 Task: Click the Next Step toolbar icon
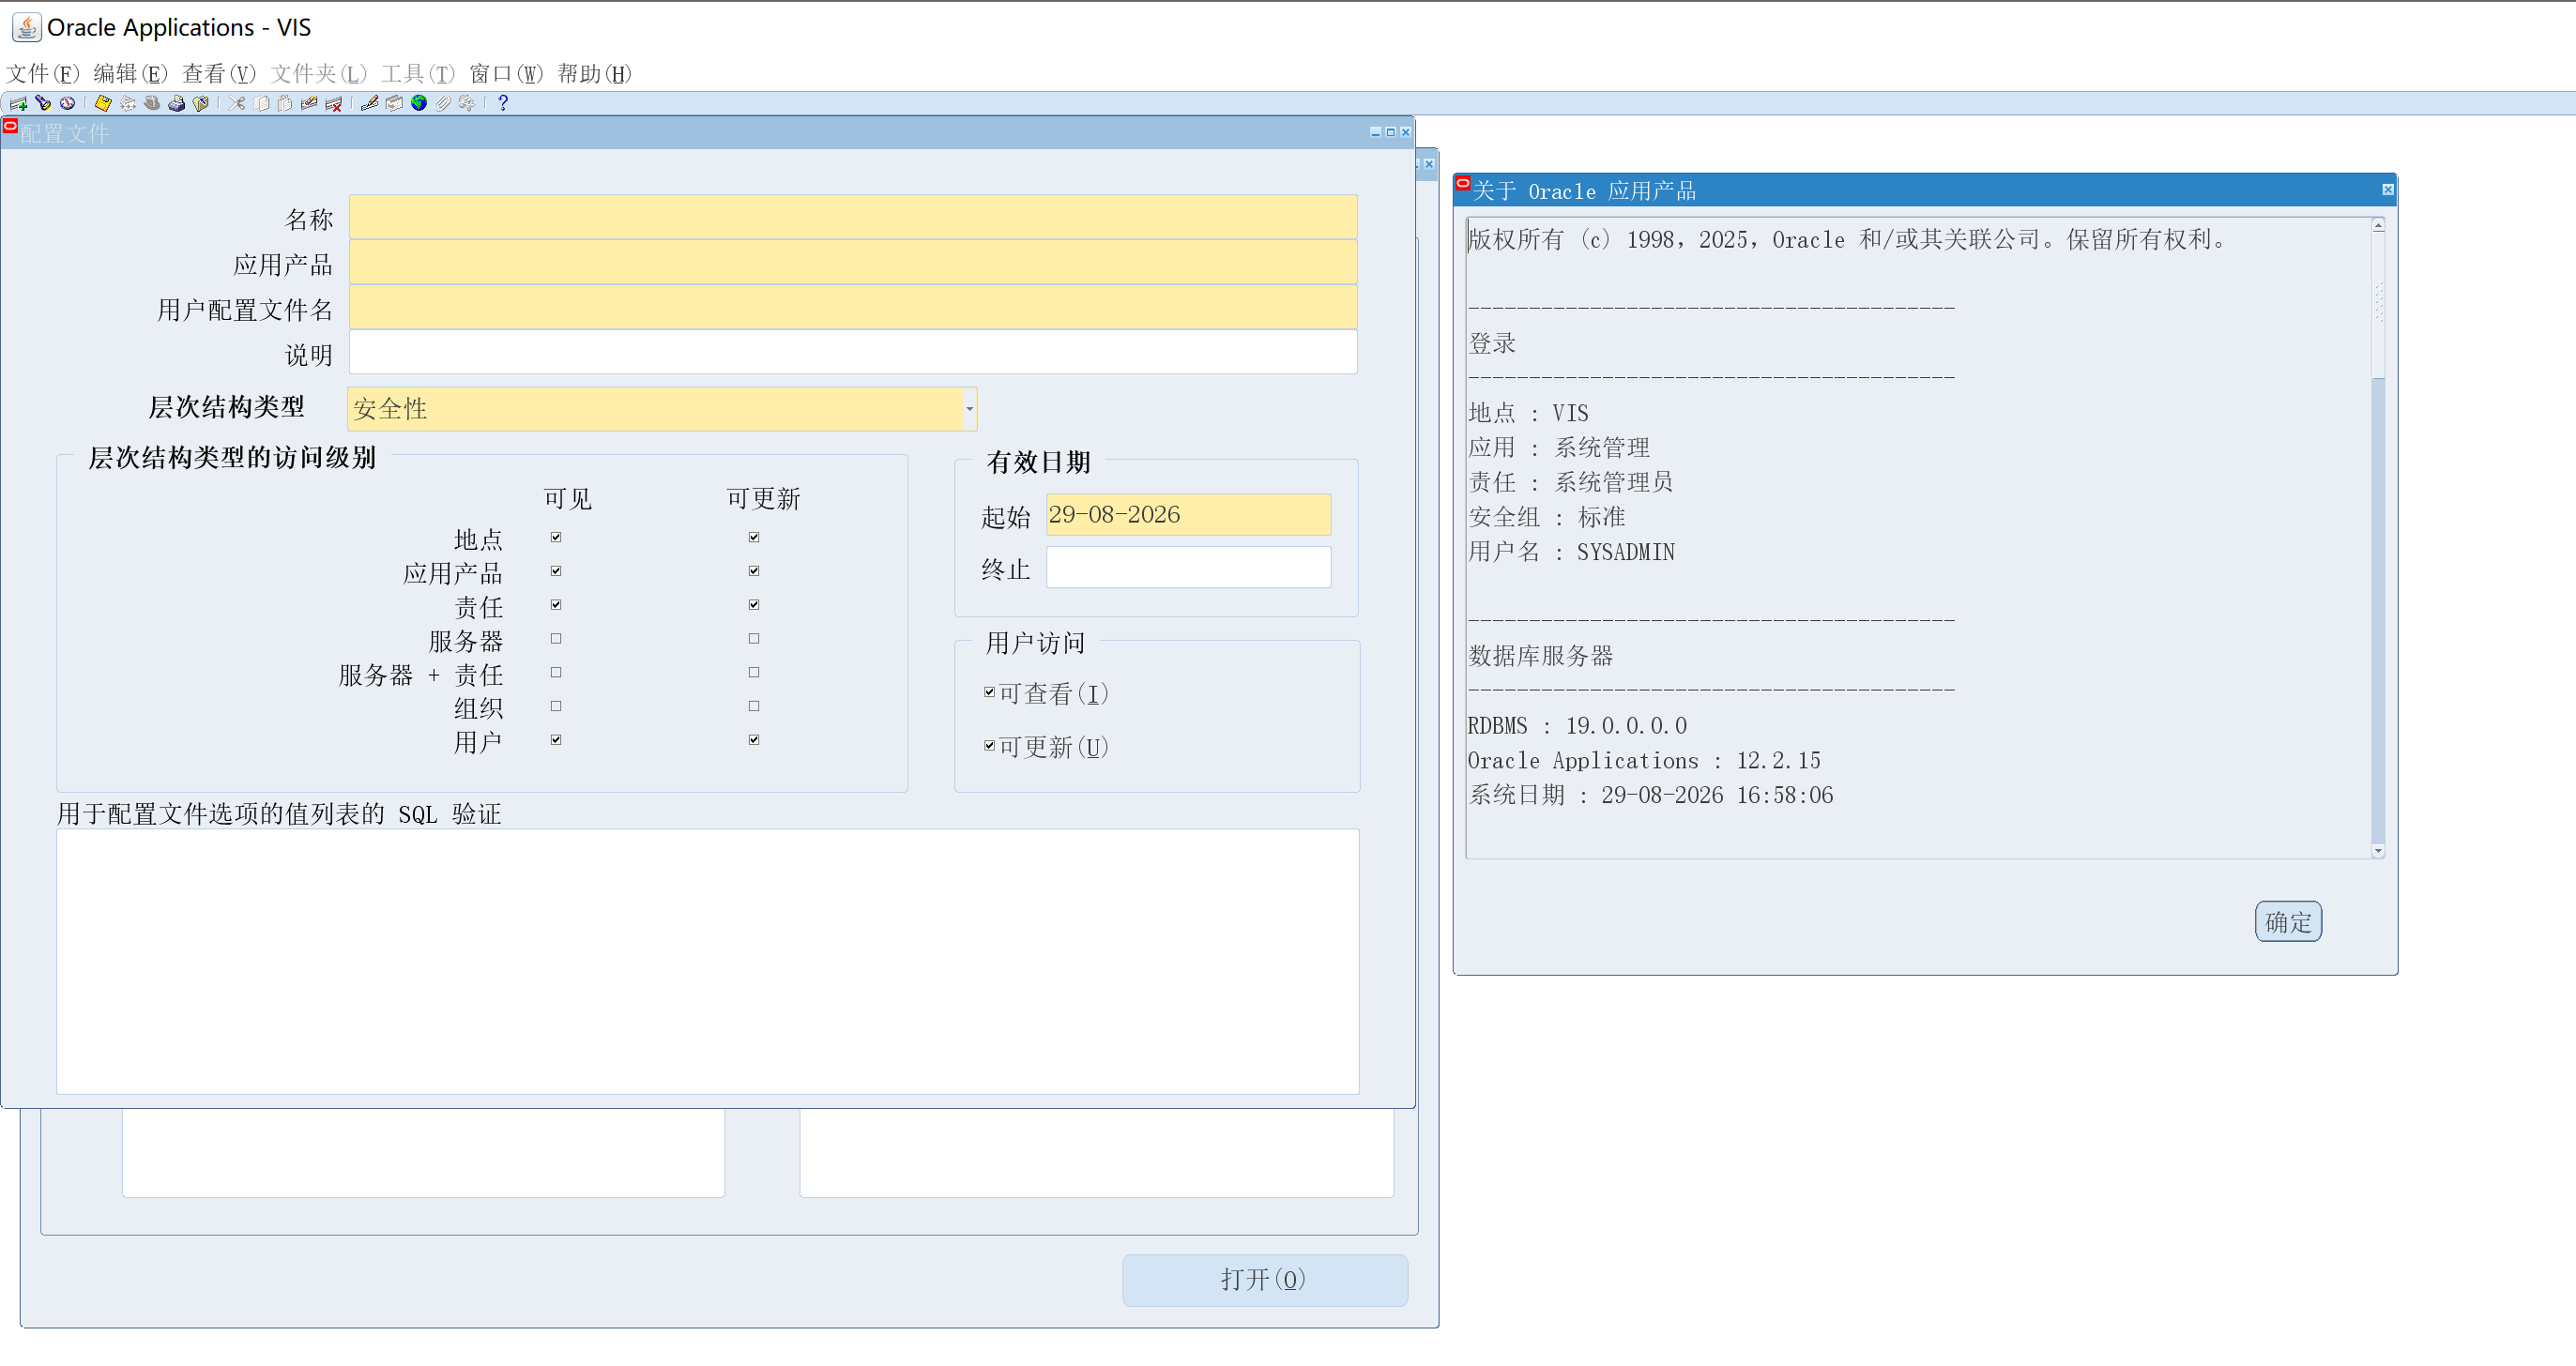pyautogui.click(x=127, y=103)
